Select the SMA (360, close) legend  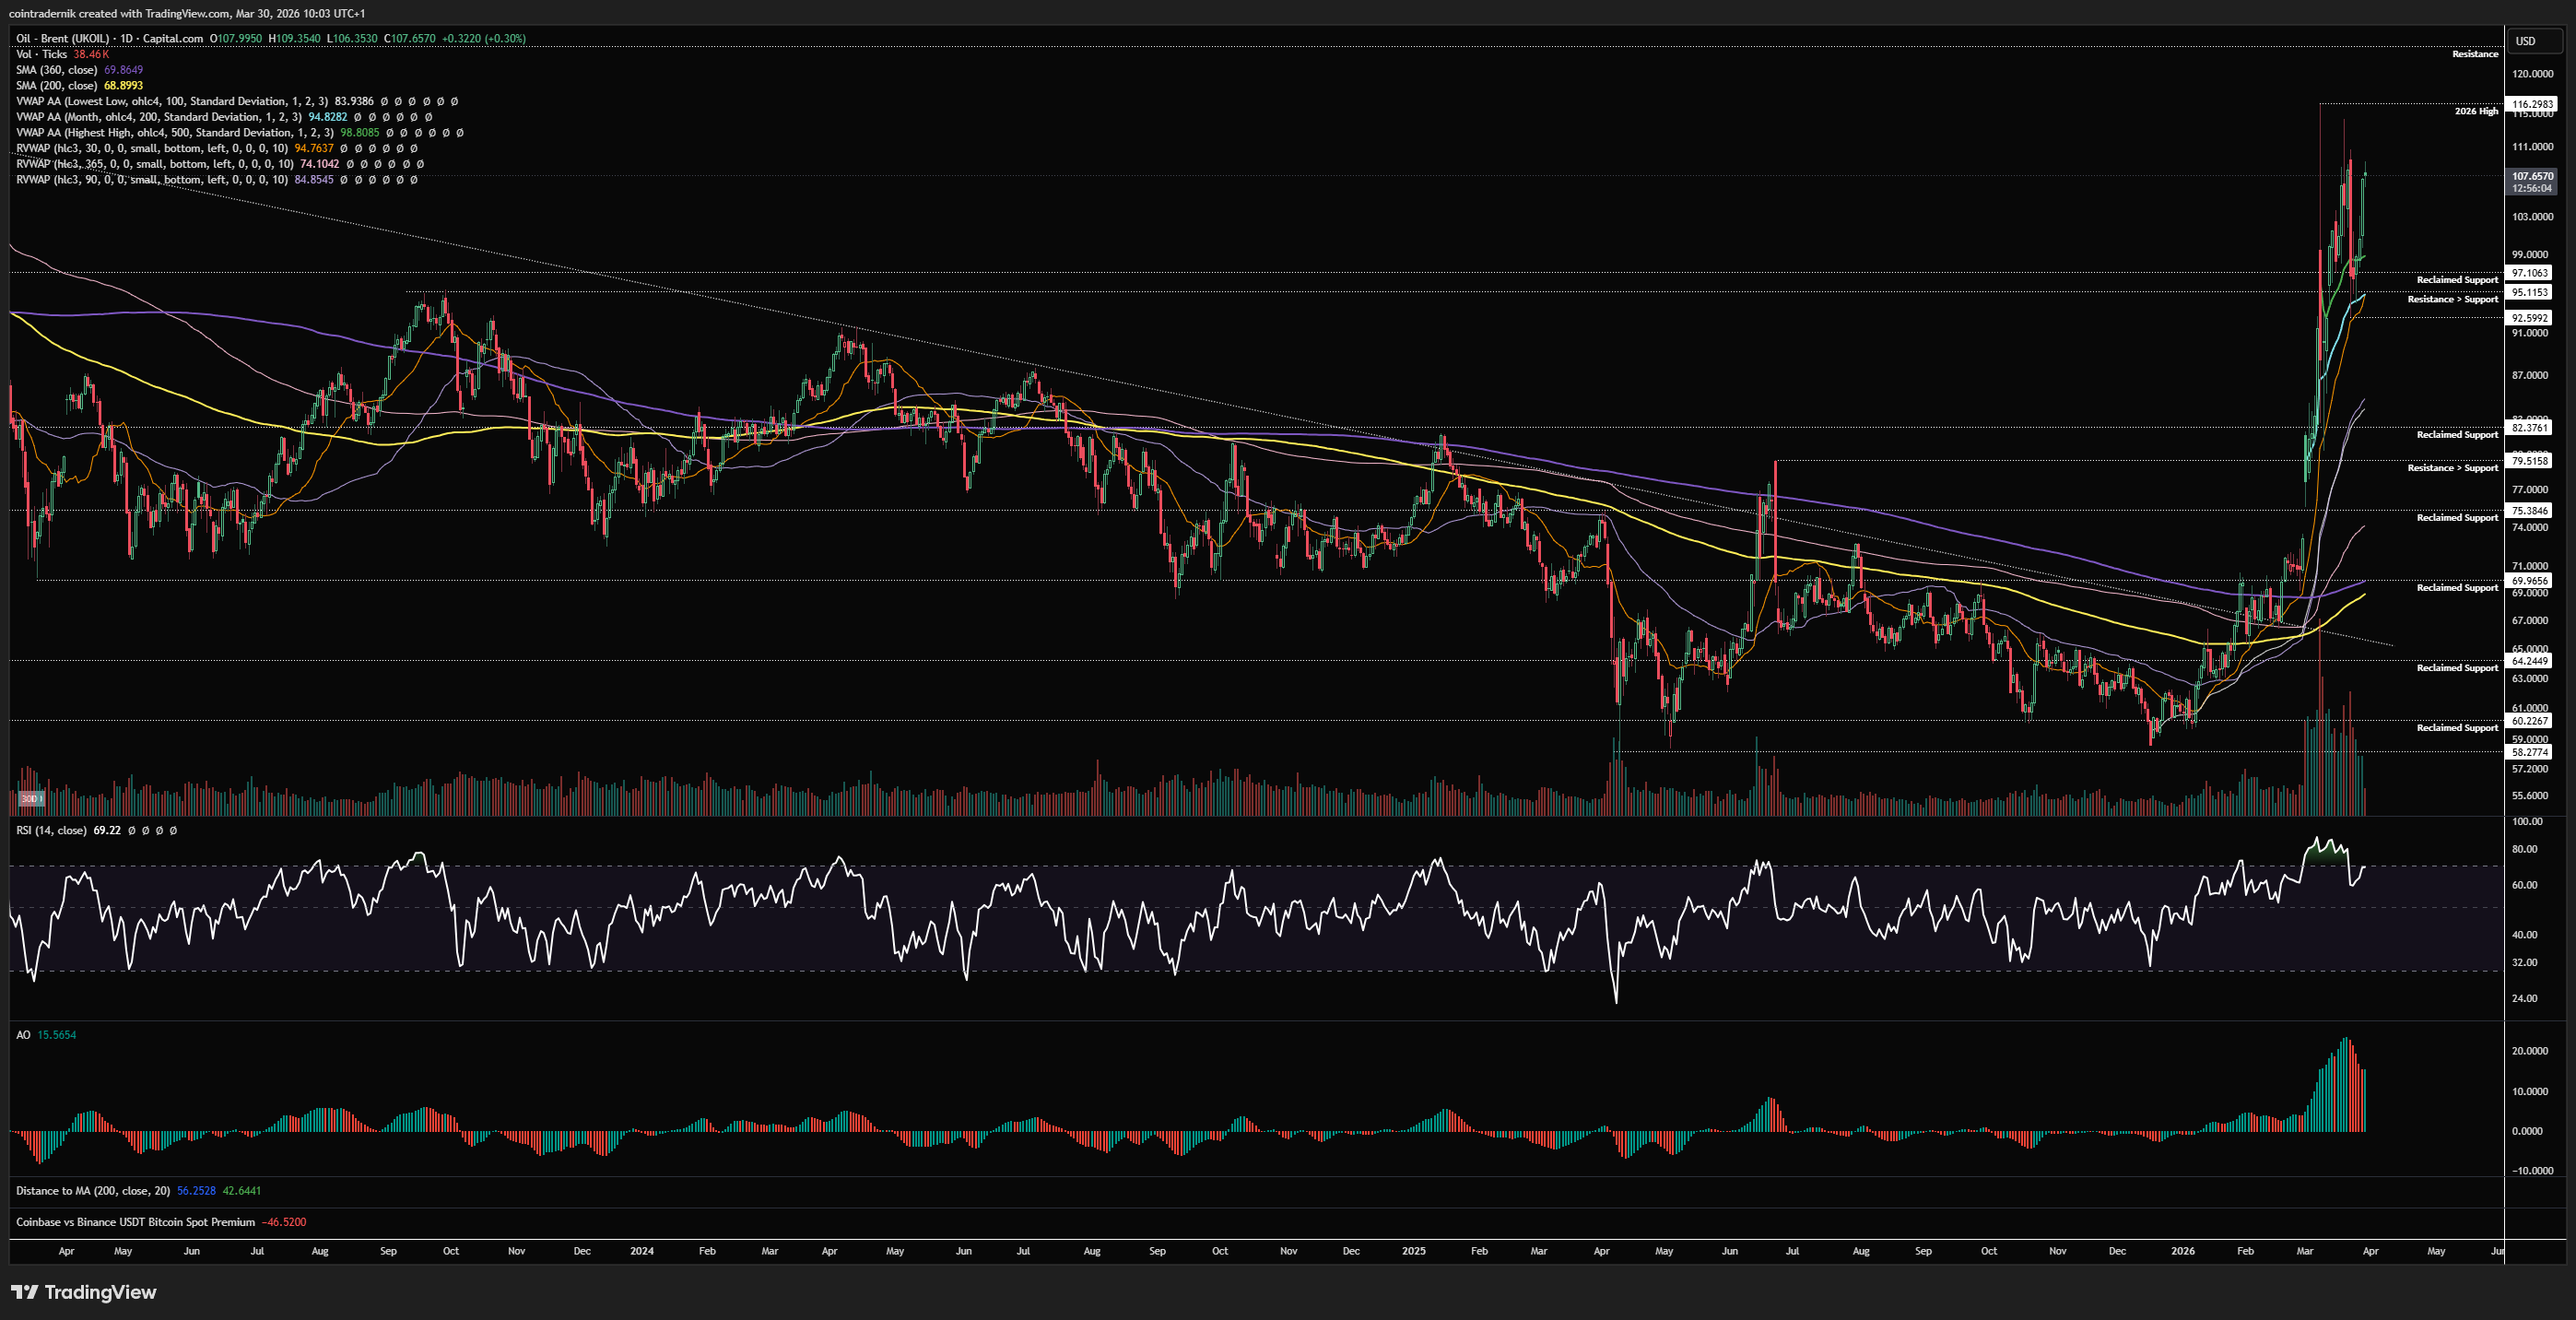click(57, 70)
